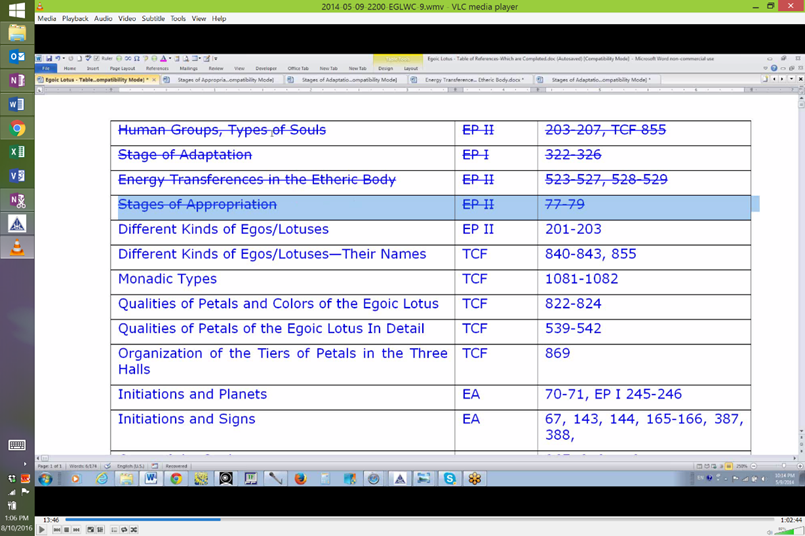Open the VLC Help menu

(x=219, y=19)
